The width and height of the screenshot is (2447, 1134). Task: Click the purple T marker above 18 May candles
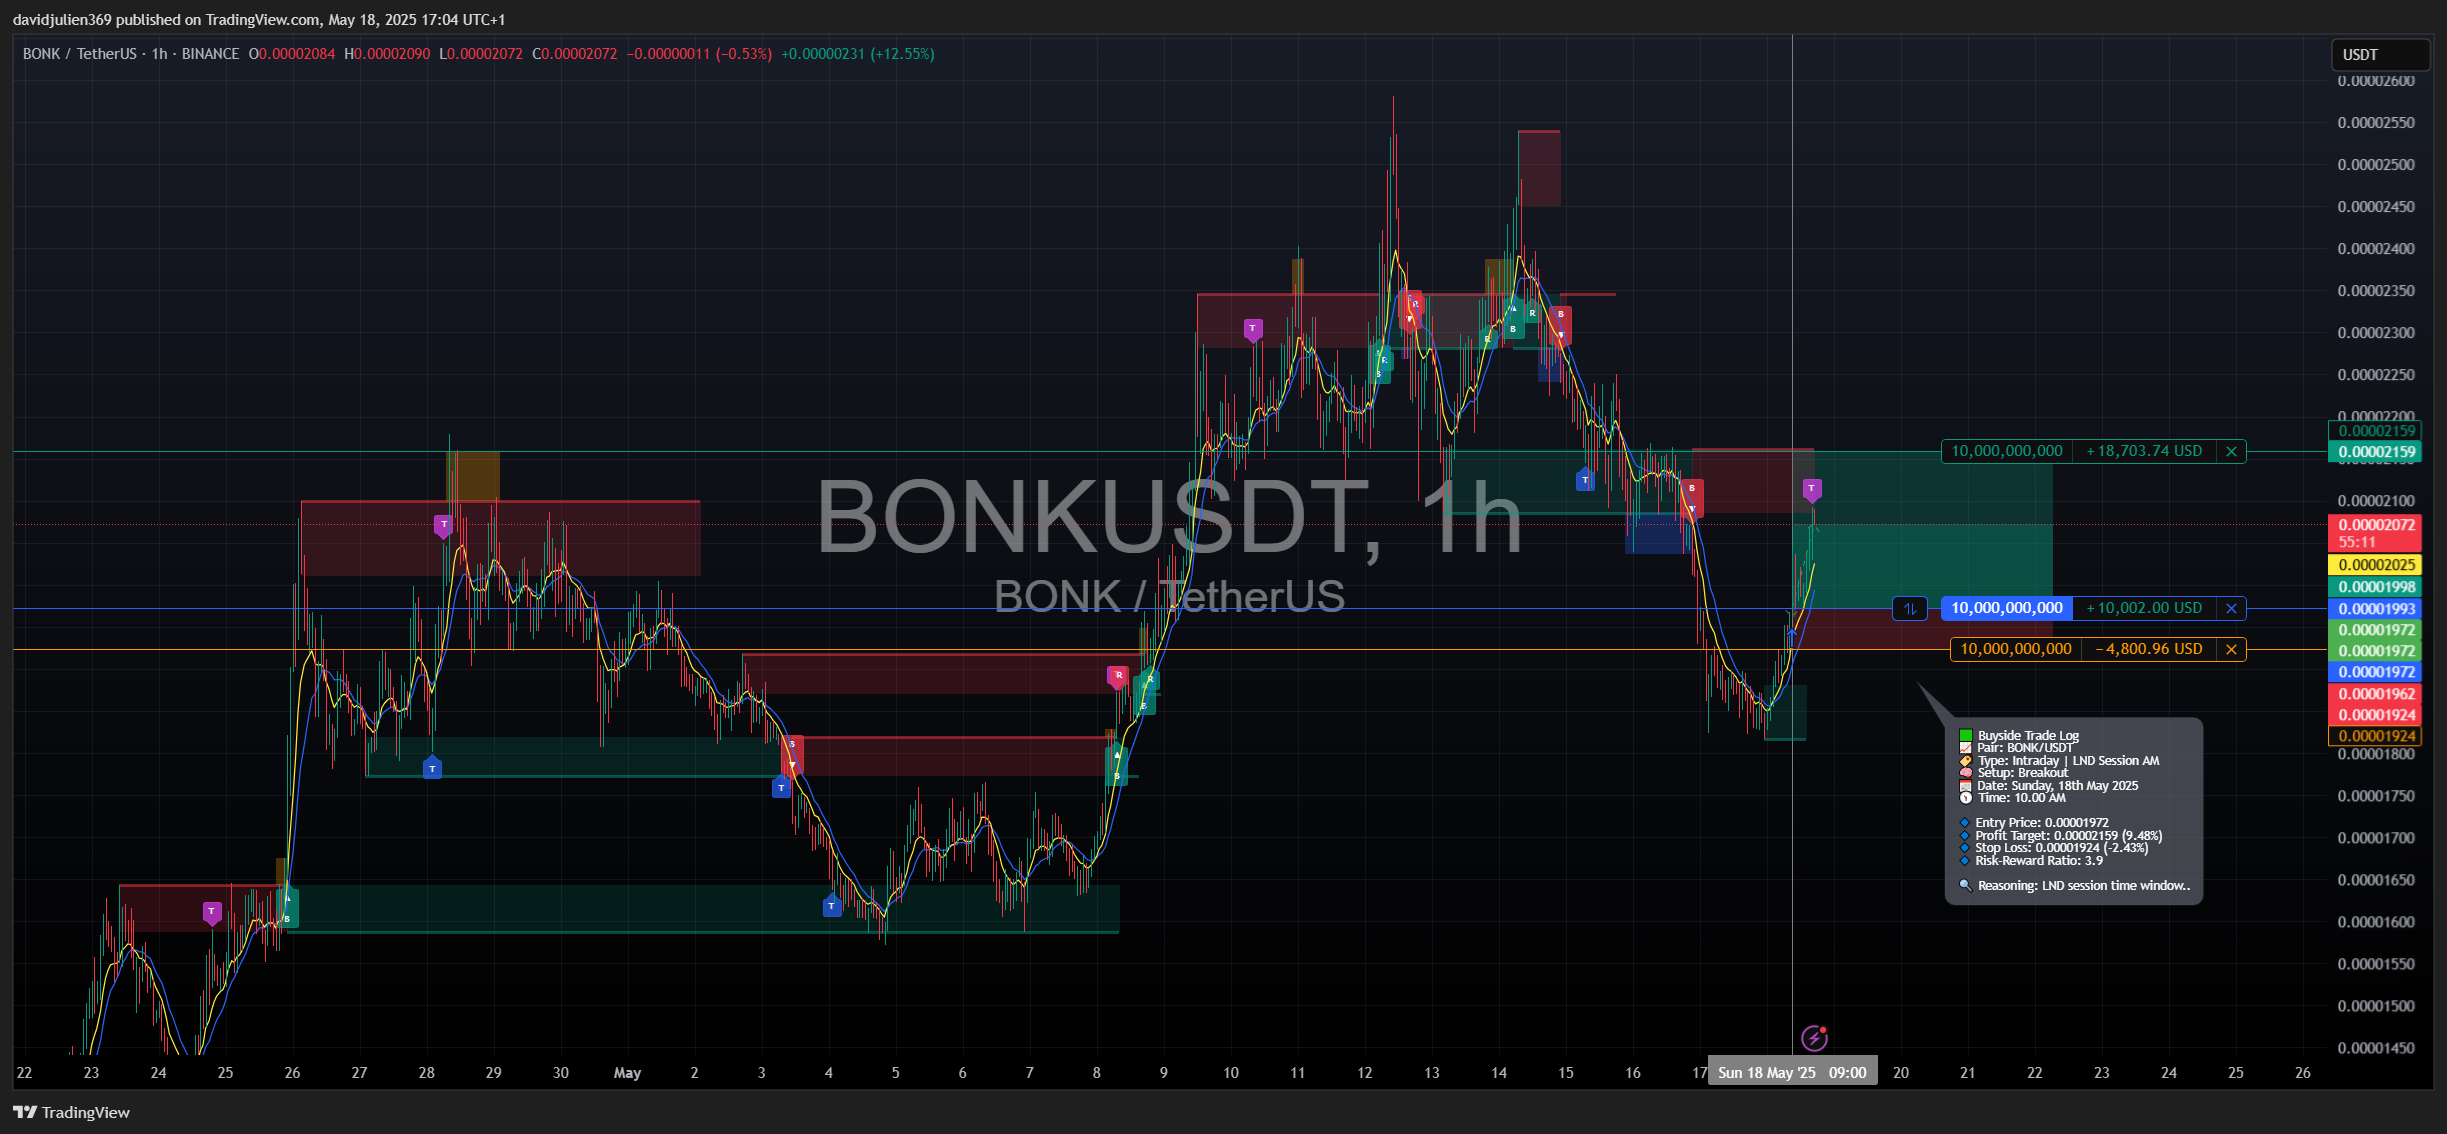[1812, 490]
